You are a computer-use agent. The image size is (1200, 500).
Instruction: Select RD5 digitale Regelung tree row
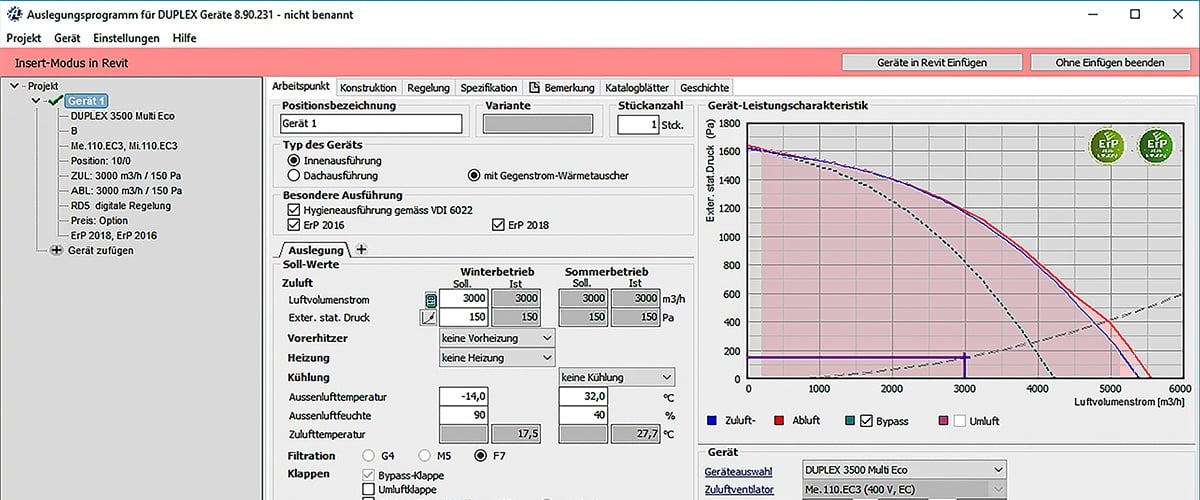click(120, 205)
